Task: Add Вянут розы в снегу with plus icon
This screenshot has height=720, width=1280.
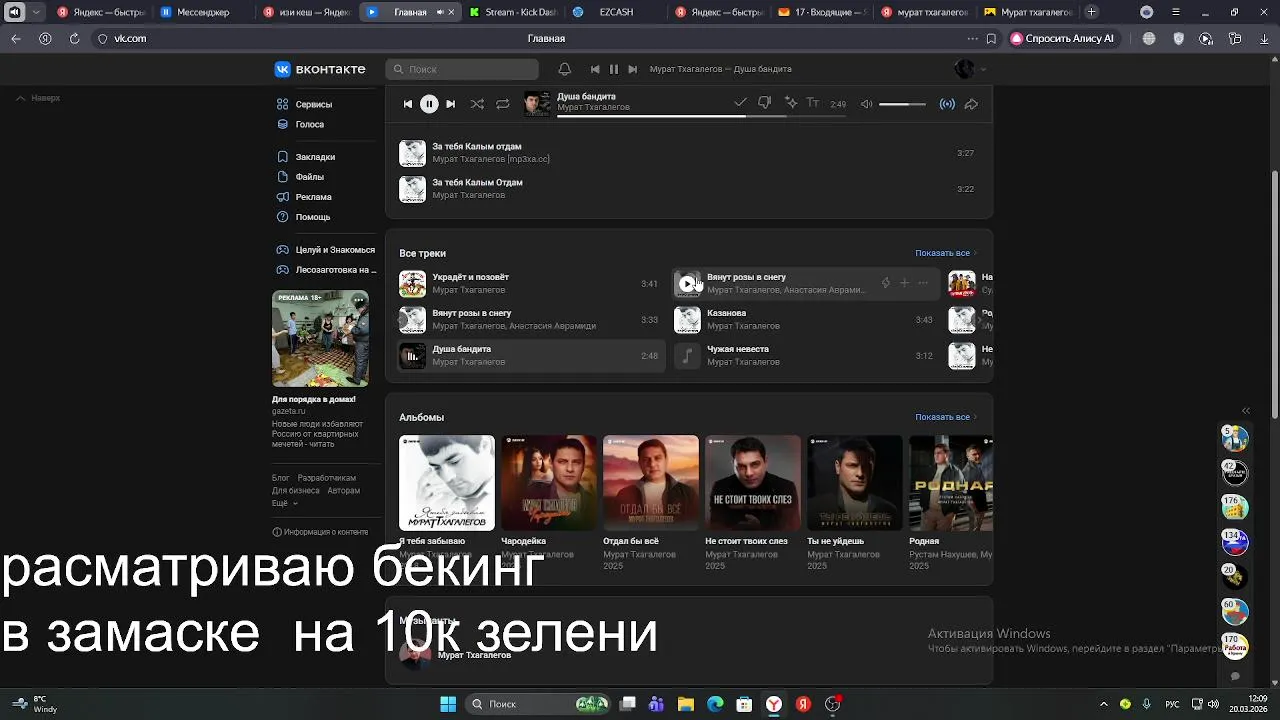Action: point(904,283)
